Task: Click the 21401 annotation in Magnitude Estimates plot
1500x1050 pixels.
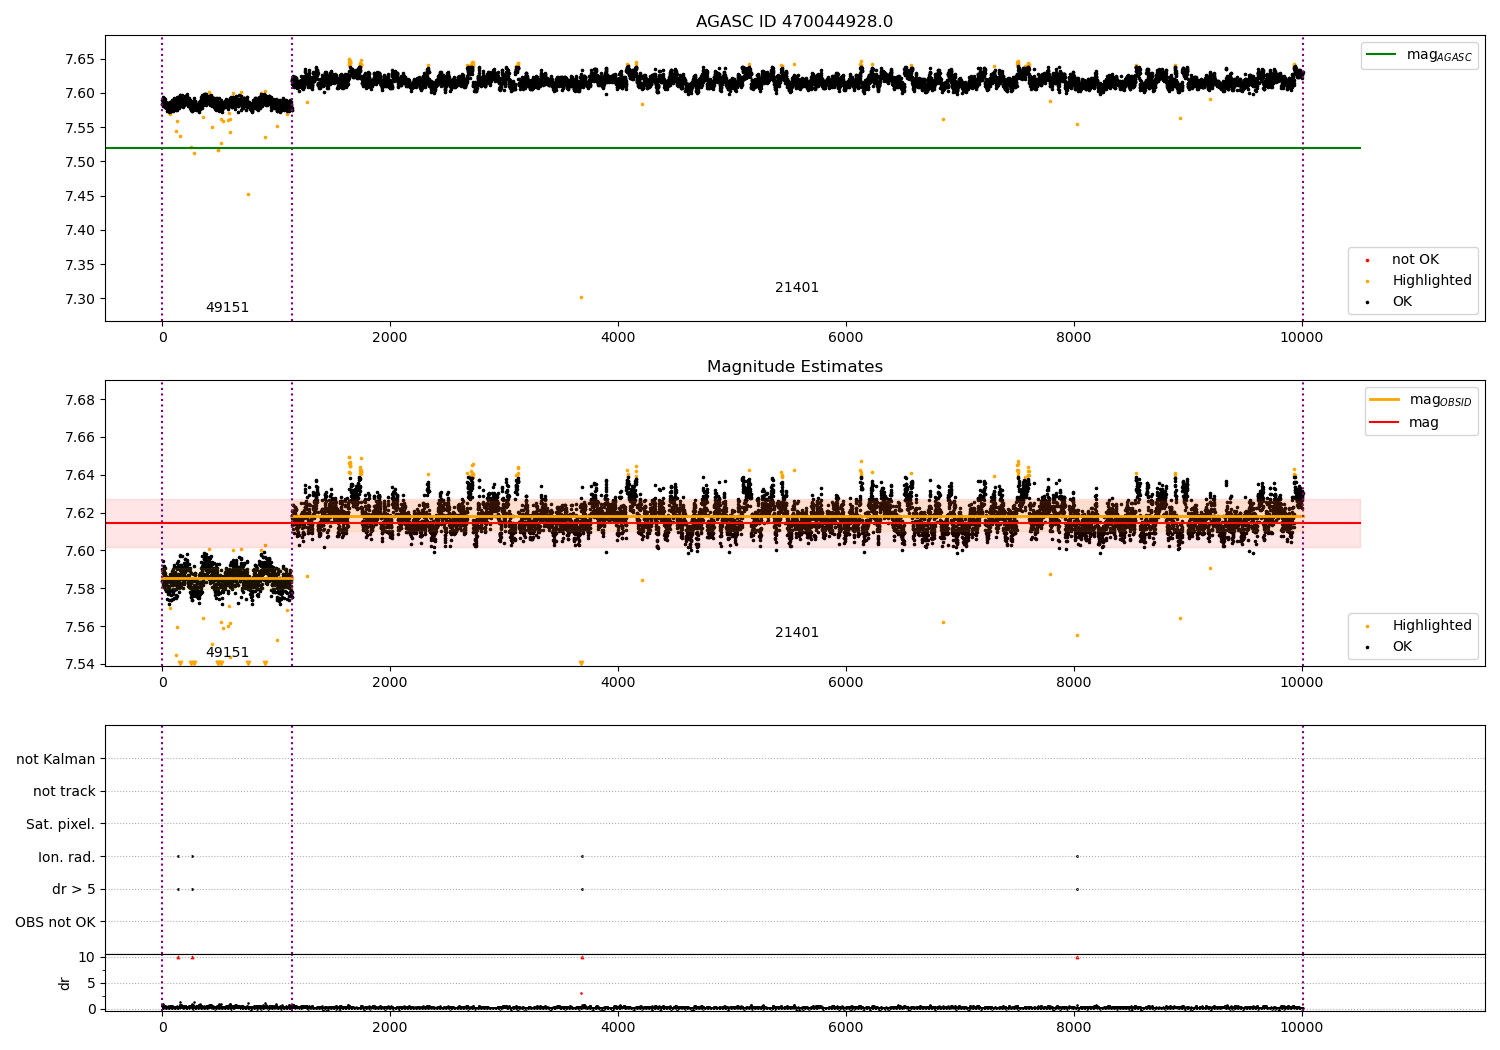Action: (797, 633)
